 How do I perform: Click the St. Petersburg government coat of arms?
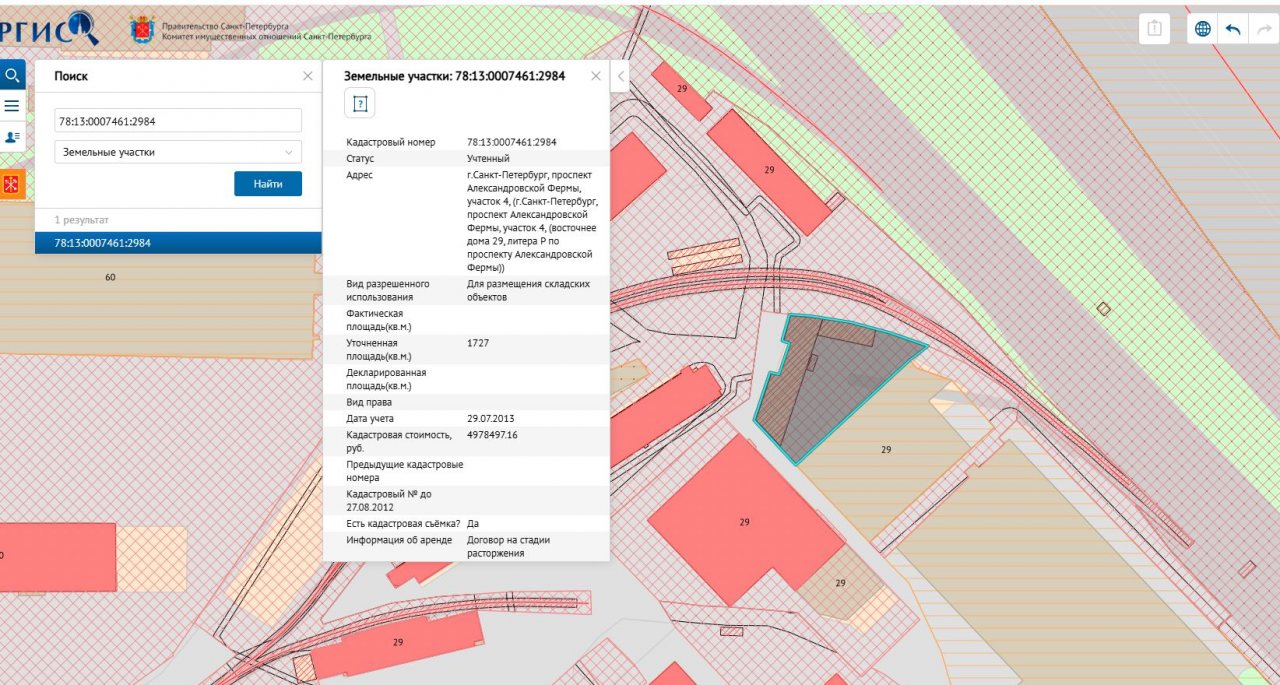point(142,29)
